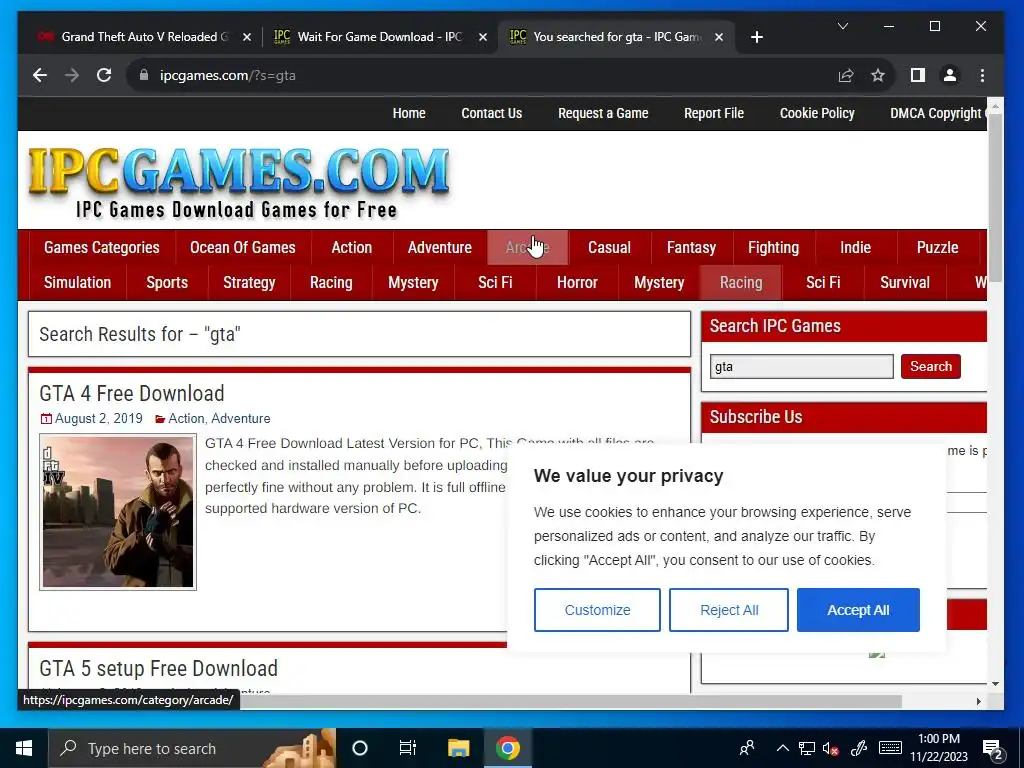The image size is (1024, 768).
Task: Click the red Search button
Action: [x=931, y=366]
